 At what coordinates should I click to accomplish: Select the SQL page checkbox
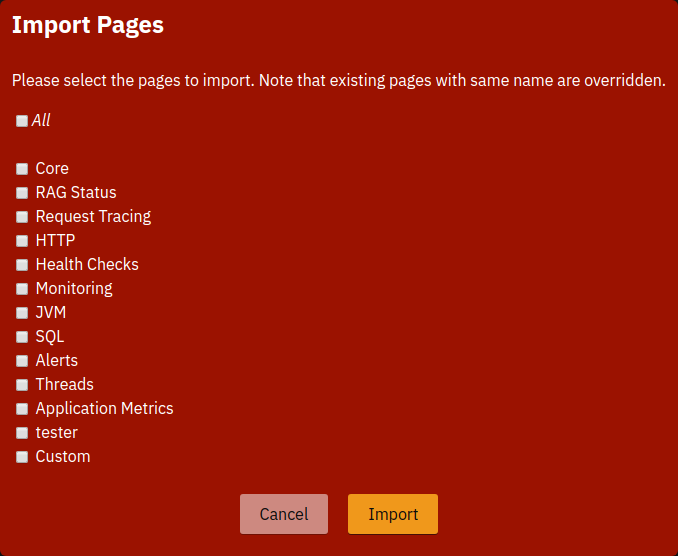(x=22, y=337)
